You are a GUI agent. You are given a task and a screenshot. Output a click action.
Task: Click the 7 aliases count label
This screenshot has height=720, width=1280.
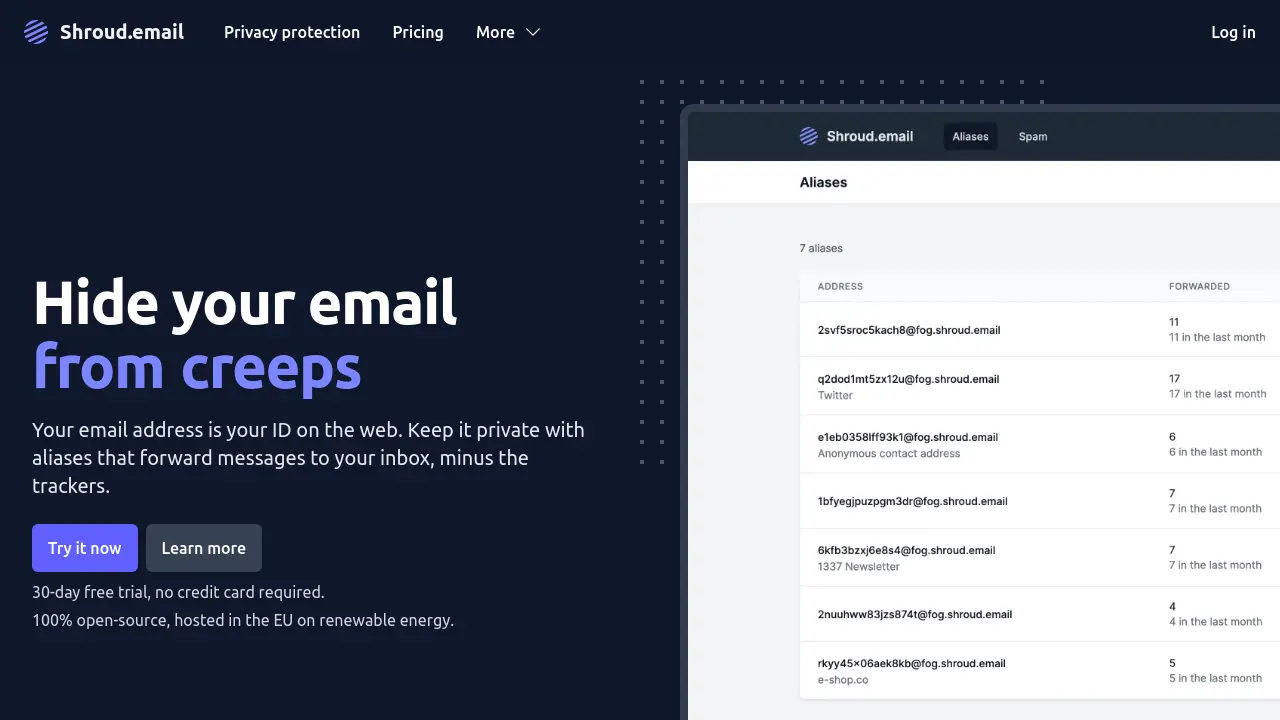click(821, 248)
